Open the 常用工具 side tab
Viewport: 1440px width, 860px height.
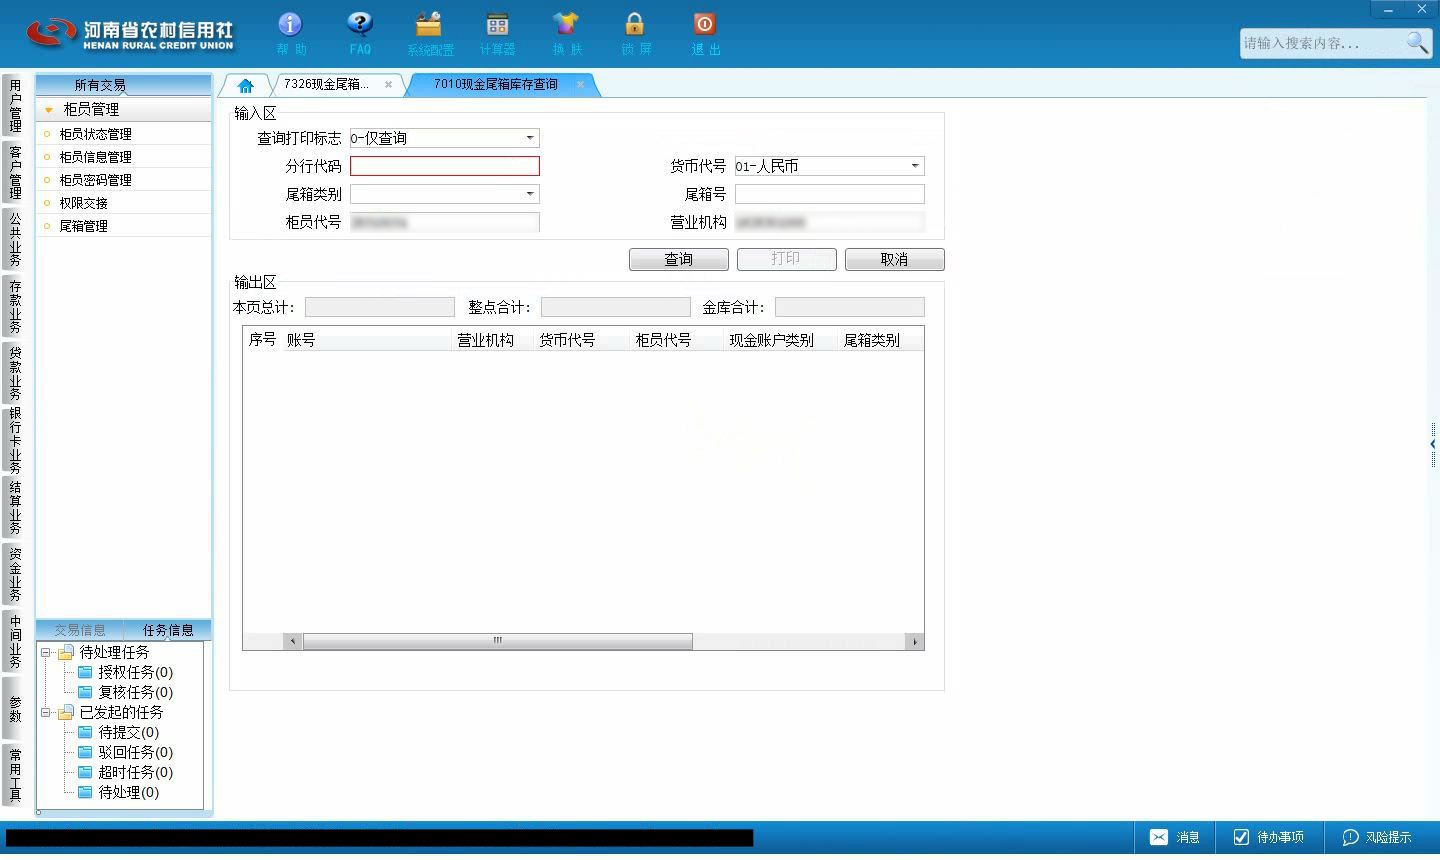(14, 775)
